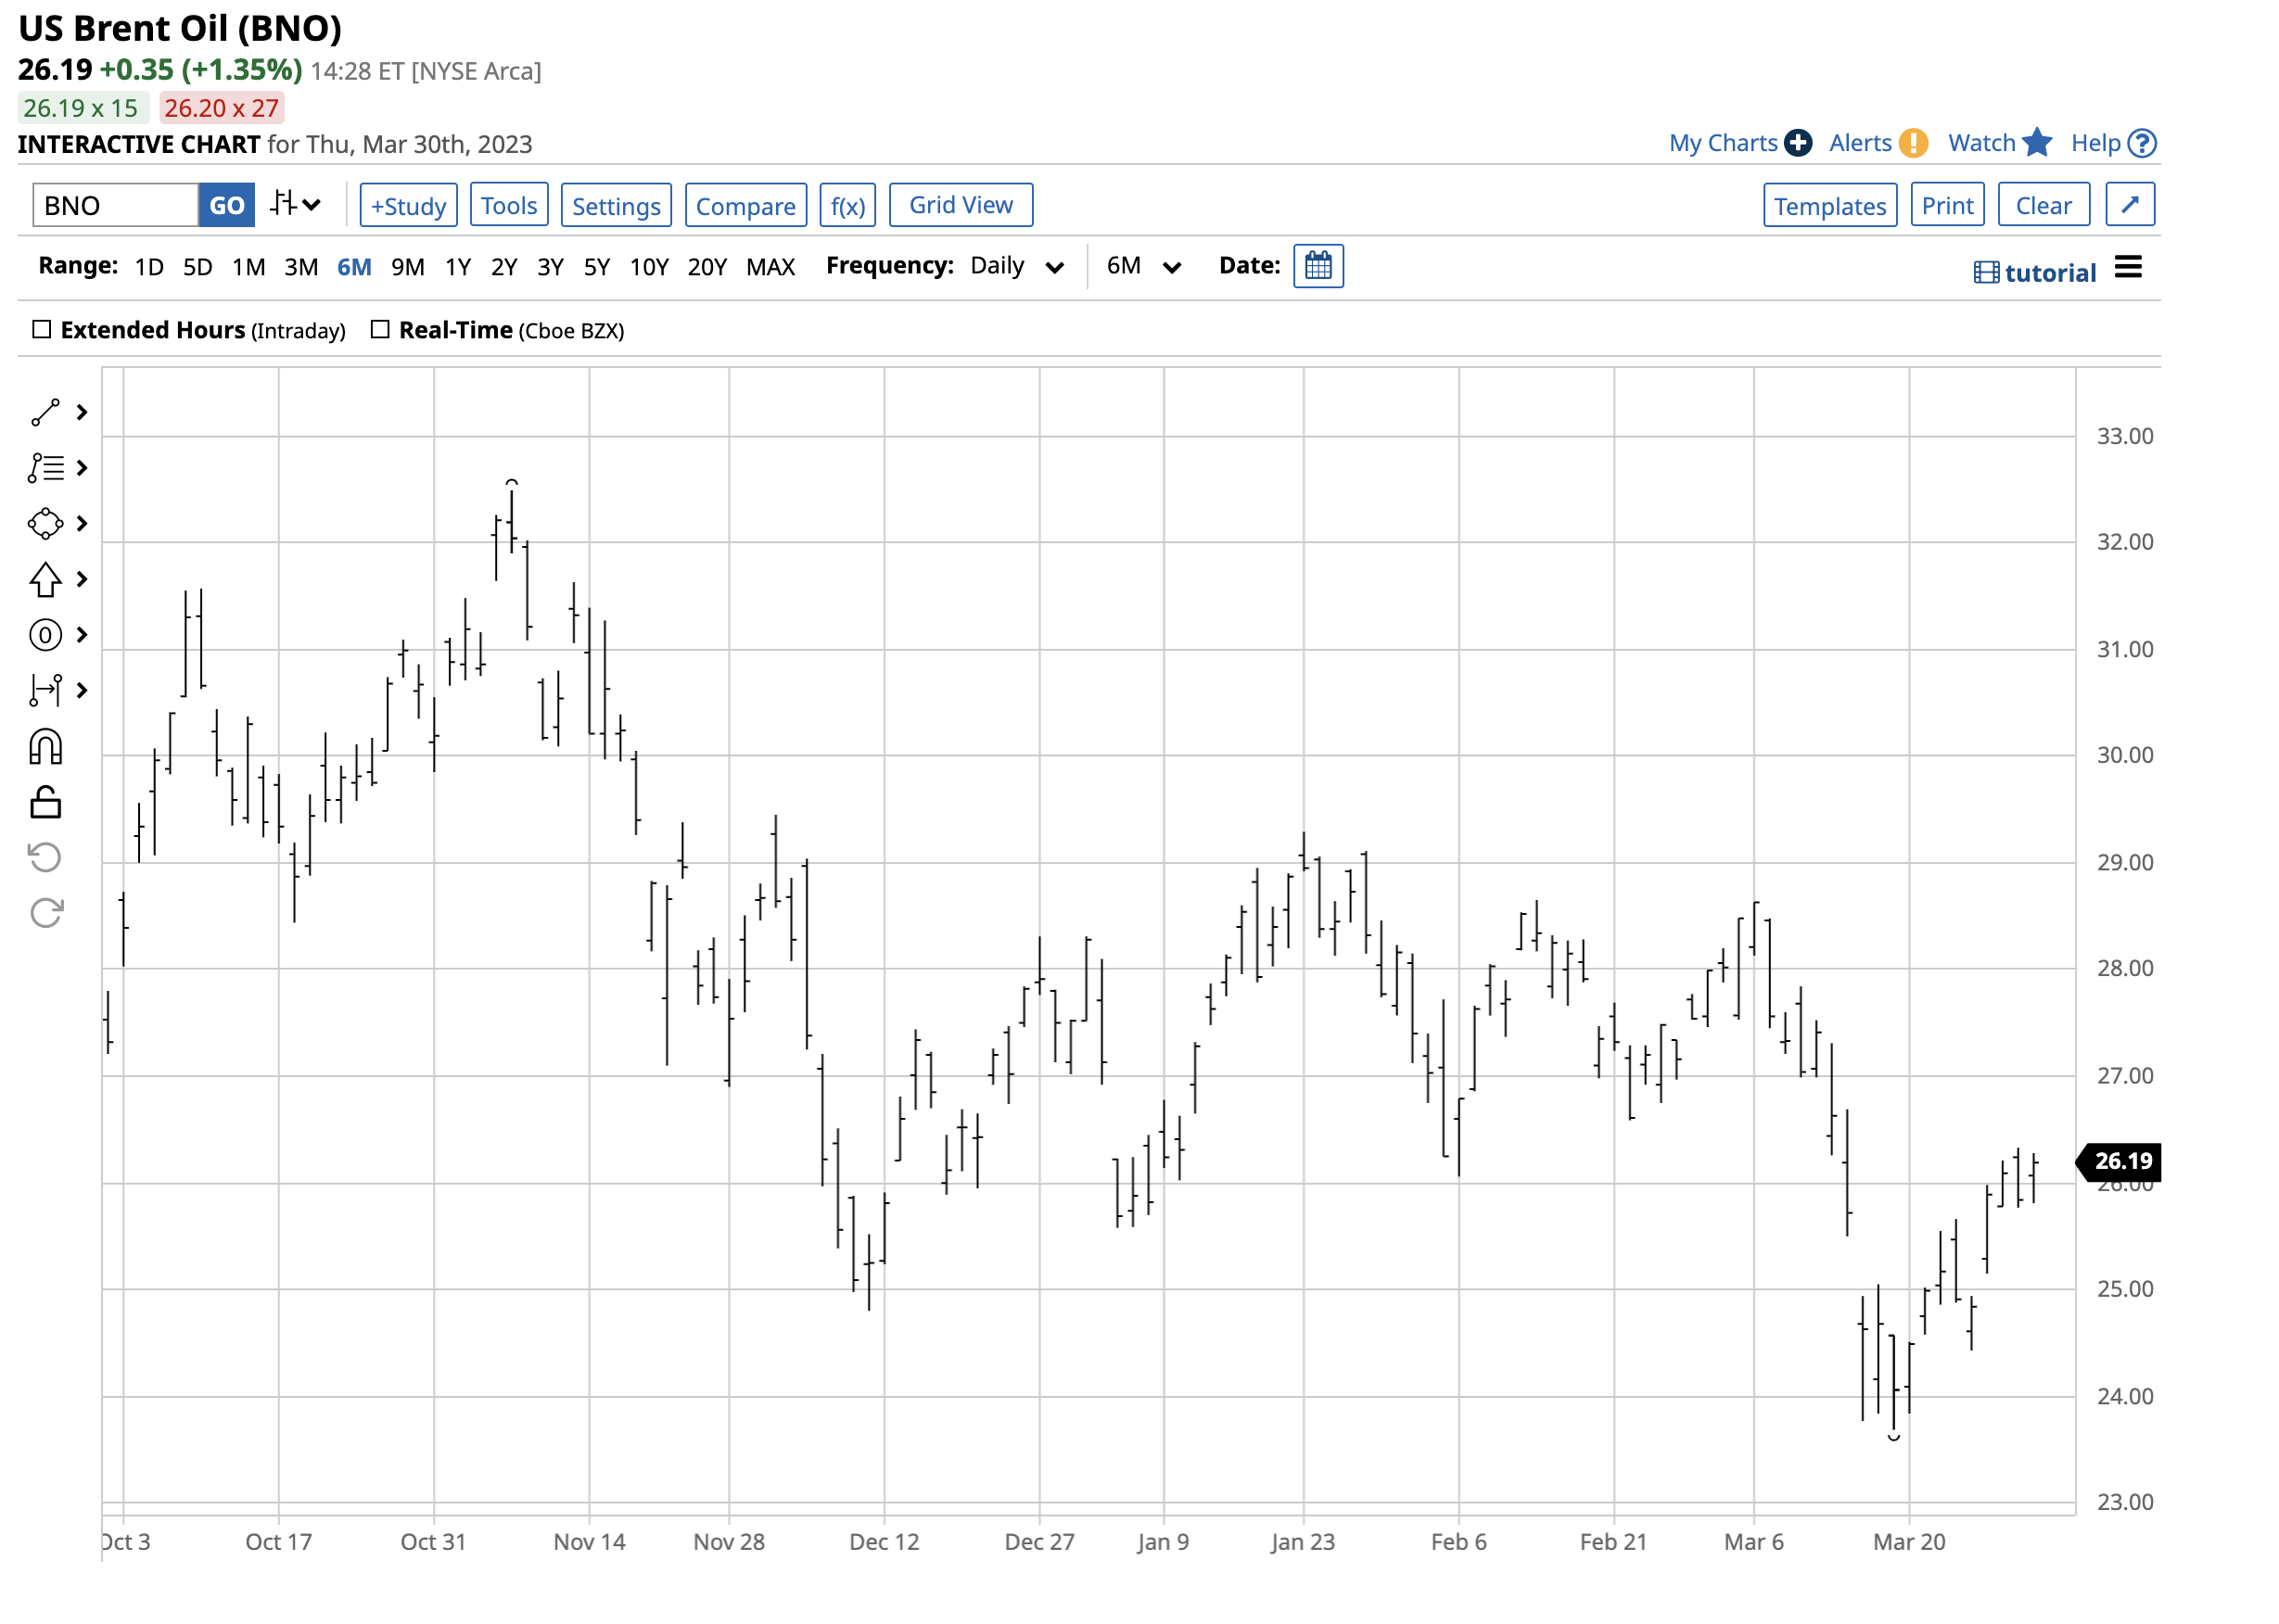This screenshot has height=1624, width=2279.
Task: Open the chart bar type dropdown
Action: click(296, 205)
